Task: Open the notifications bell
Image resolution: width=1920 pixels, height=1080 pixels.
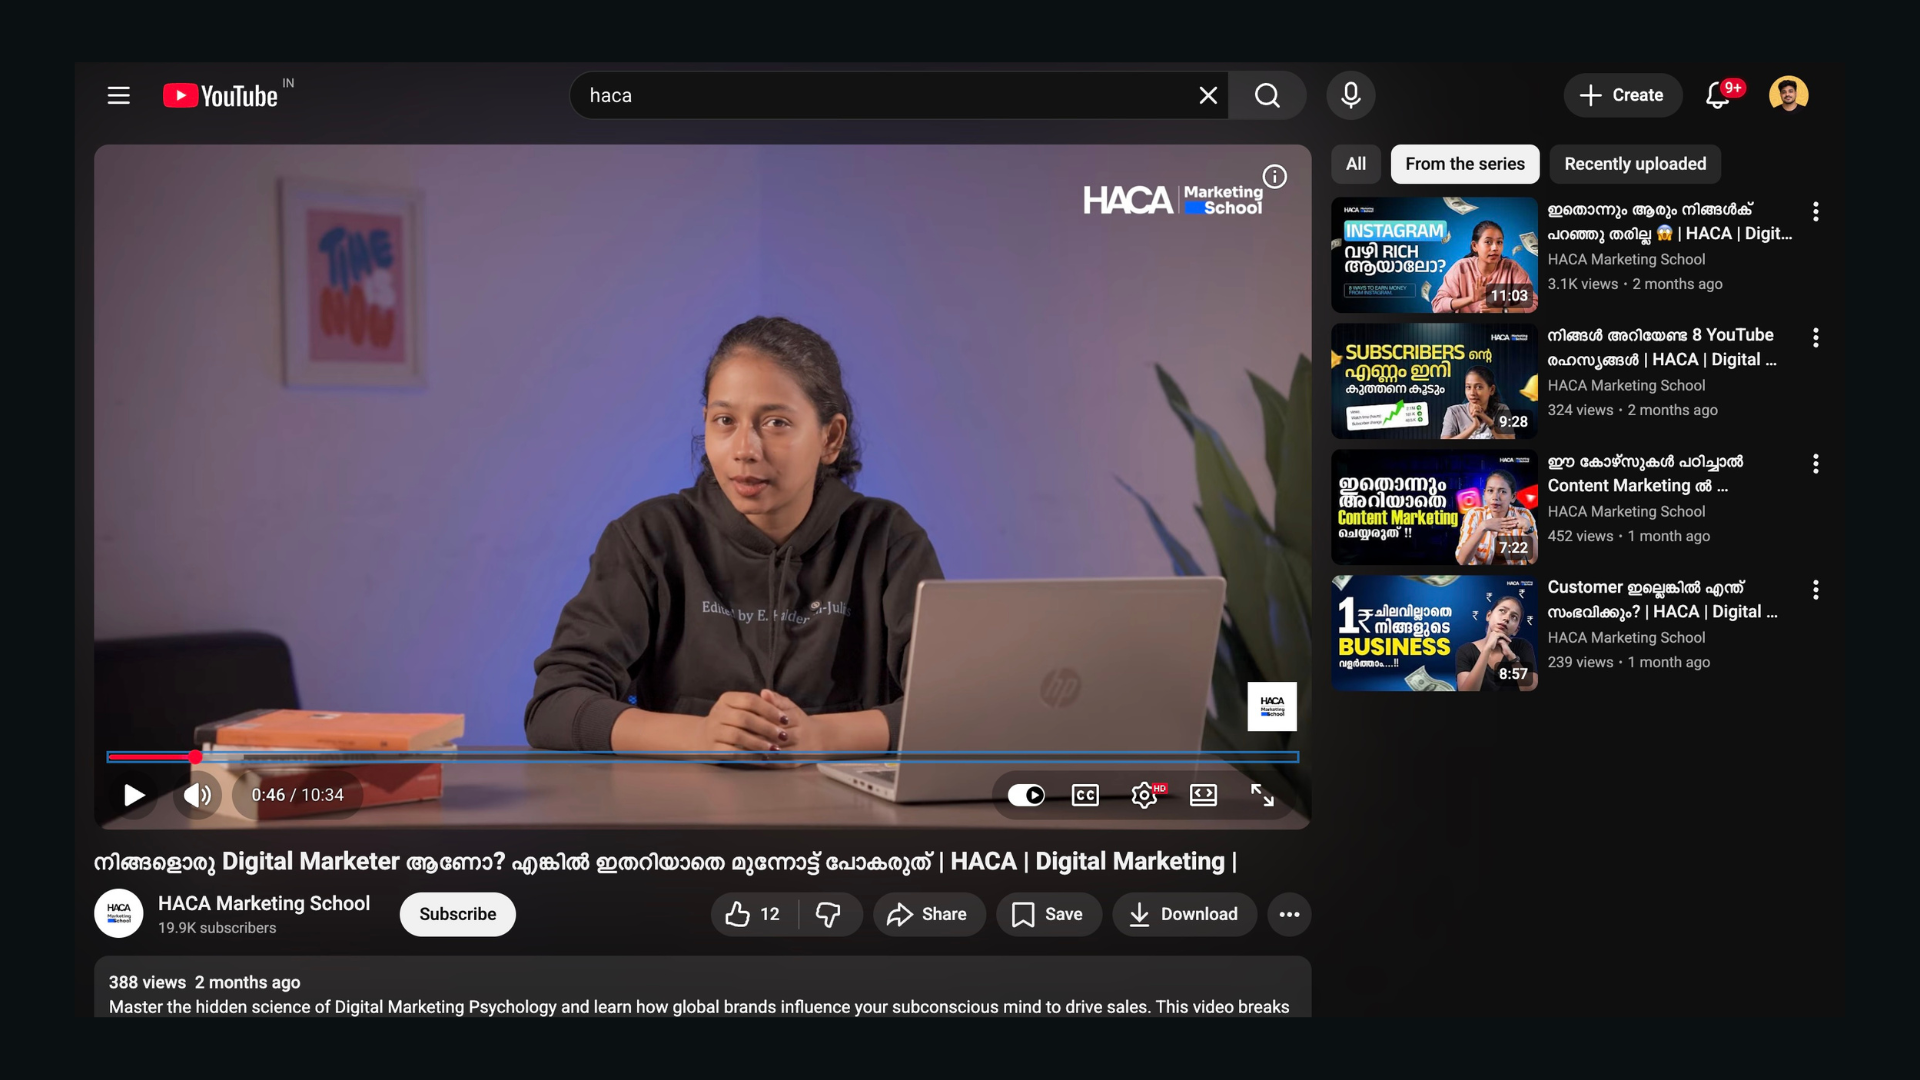Action: 1717,96
